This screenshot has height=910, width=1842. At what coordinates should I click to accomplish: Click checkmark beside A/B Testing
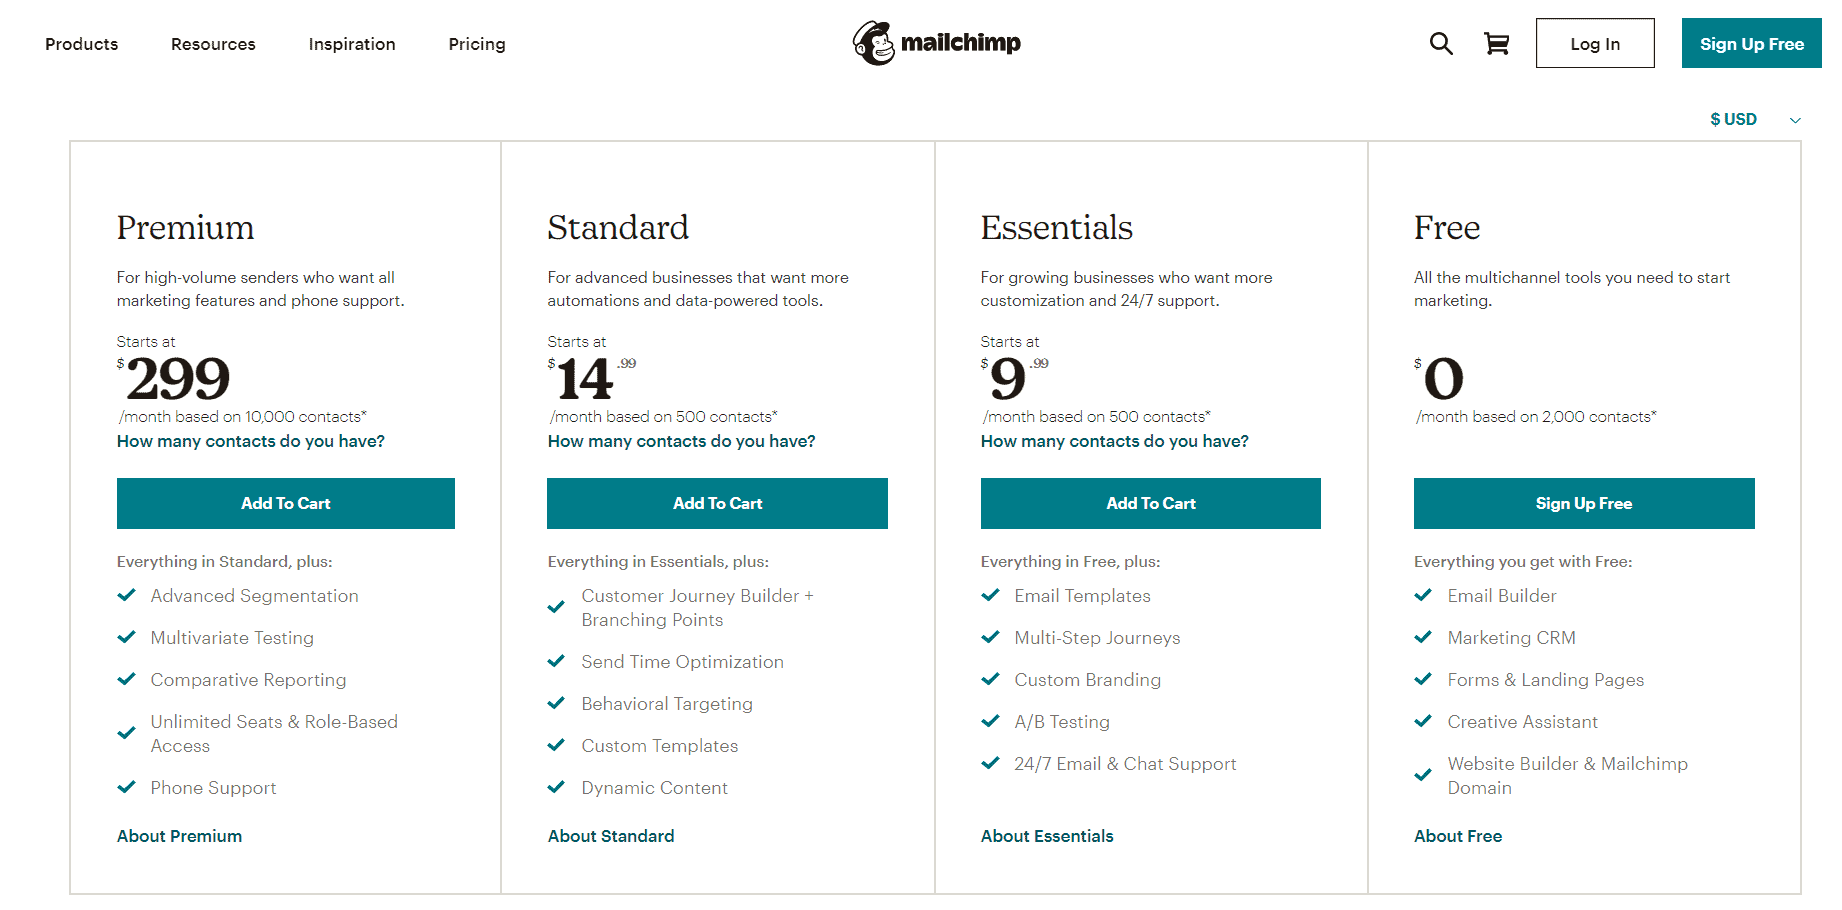(x=990, y=721)
